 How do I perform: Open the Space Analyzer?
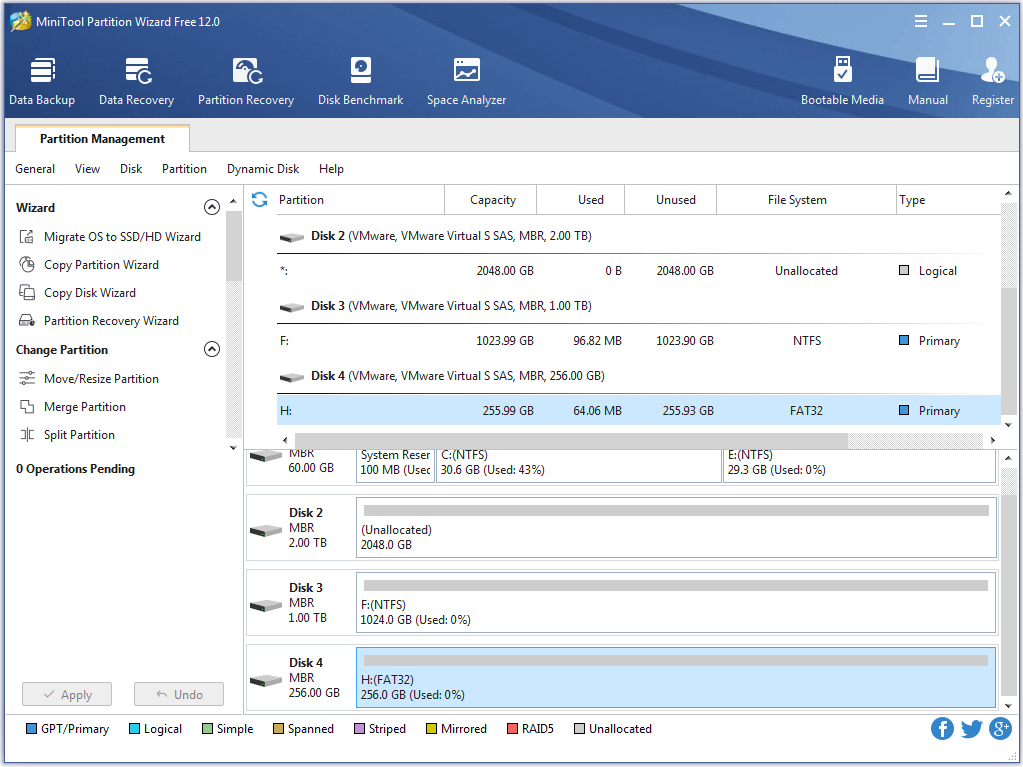[x=466, y=81]
